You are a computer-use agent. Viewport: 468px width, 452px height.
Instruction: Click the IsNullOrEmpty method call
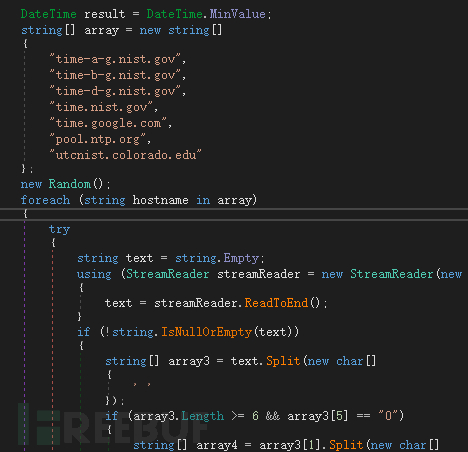[206, 332]
